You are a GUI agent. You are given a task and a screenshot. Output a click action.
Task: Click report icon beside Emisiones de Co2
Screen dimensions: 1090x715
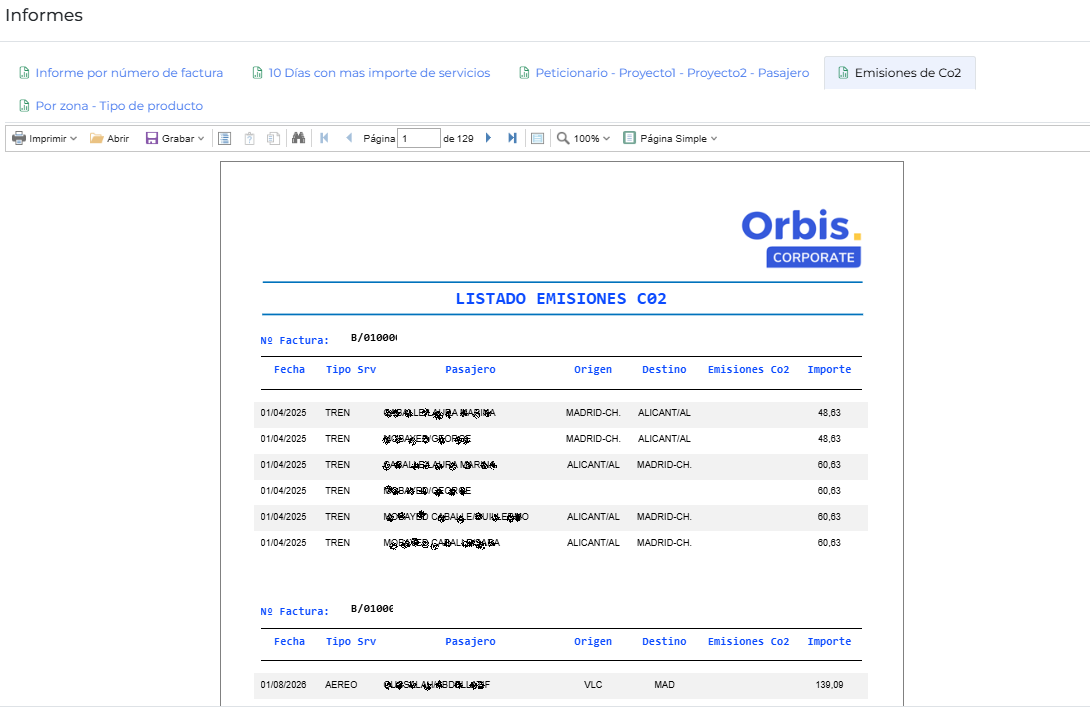click(x=843, y=73)
